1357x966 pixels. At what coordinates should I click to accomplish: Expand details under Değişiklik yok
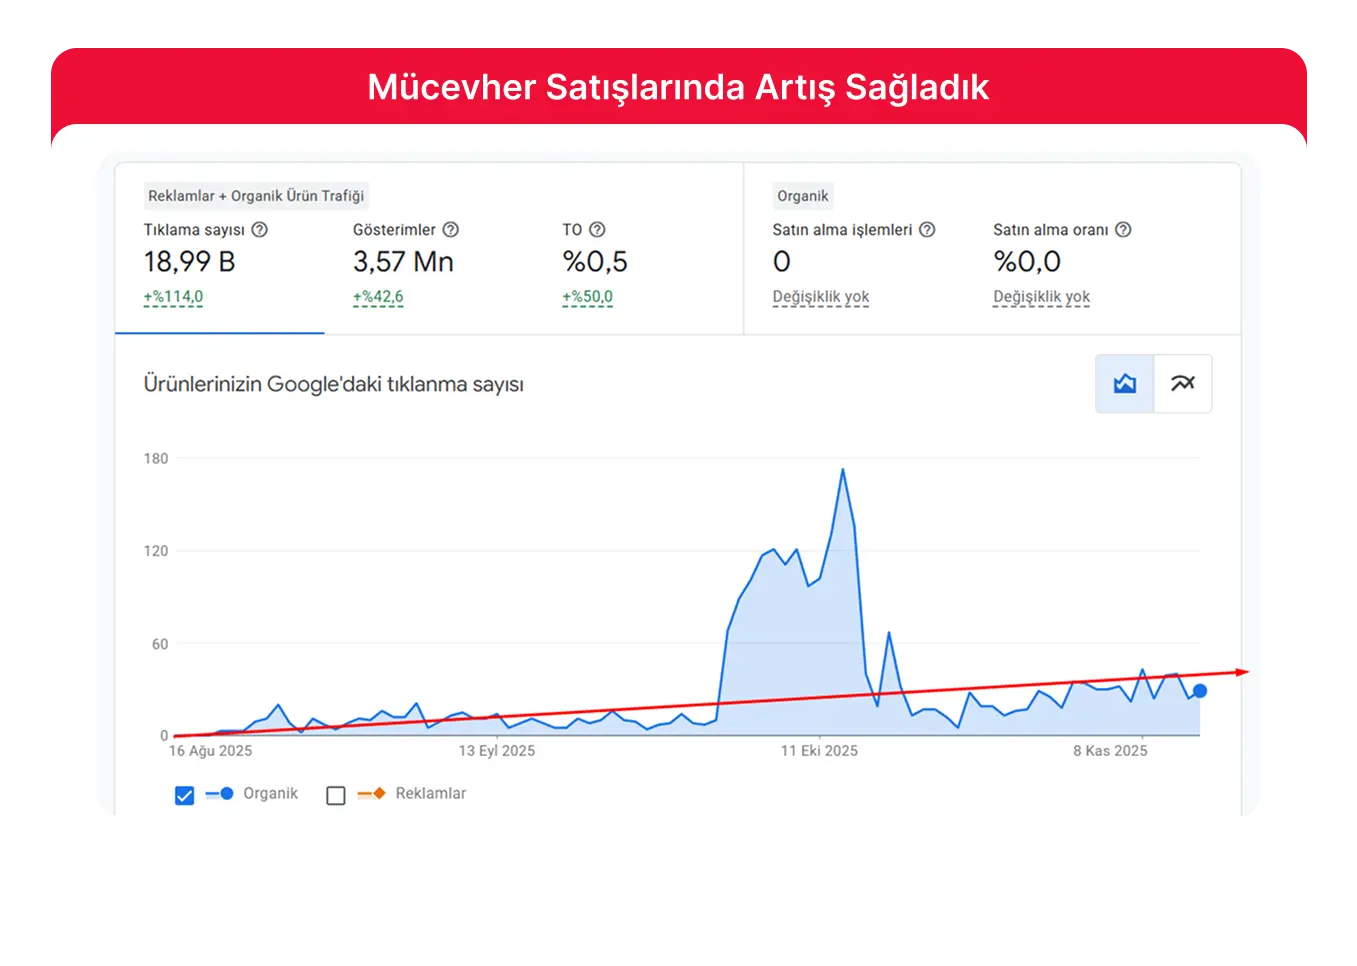[820, 296]
